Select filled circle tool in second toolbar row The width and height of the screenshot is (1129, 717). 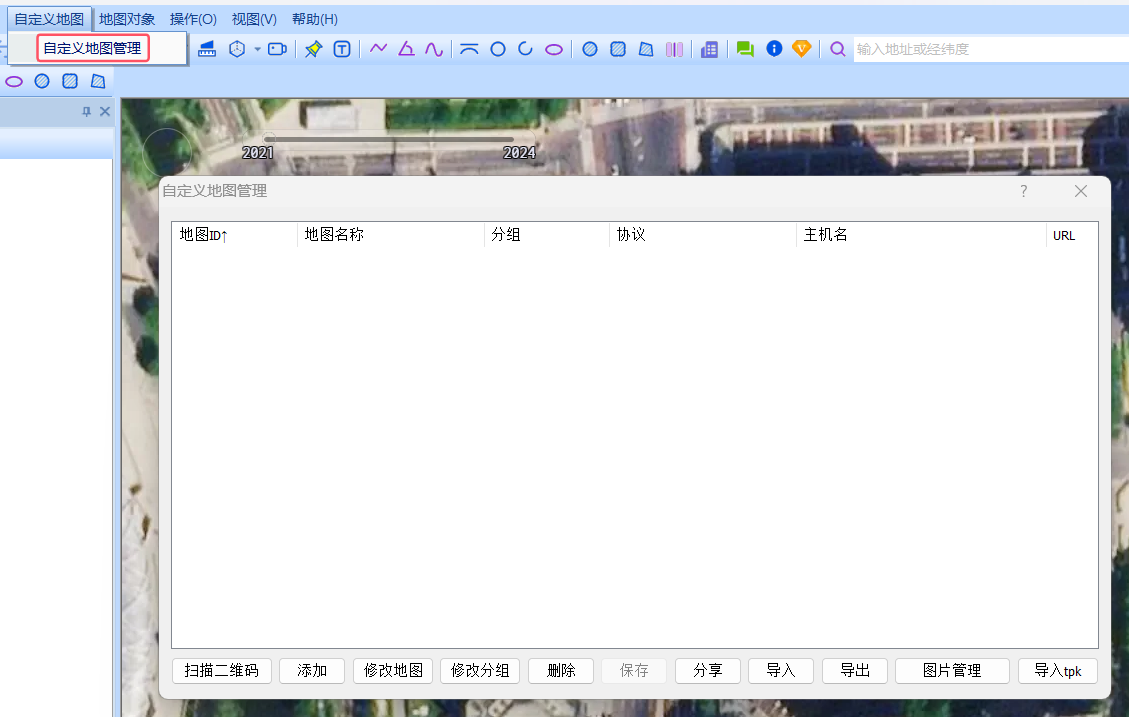tap(42, 81)
